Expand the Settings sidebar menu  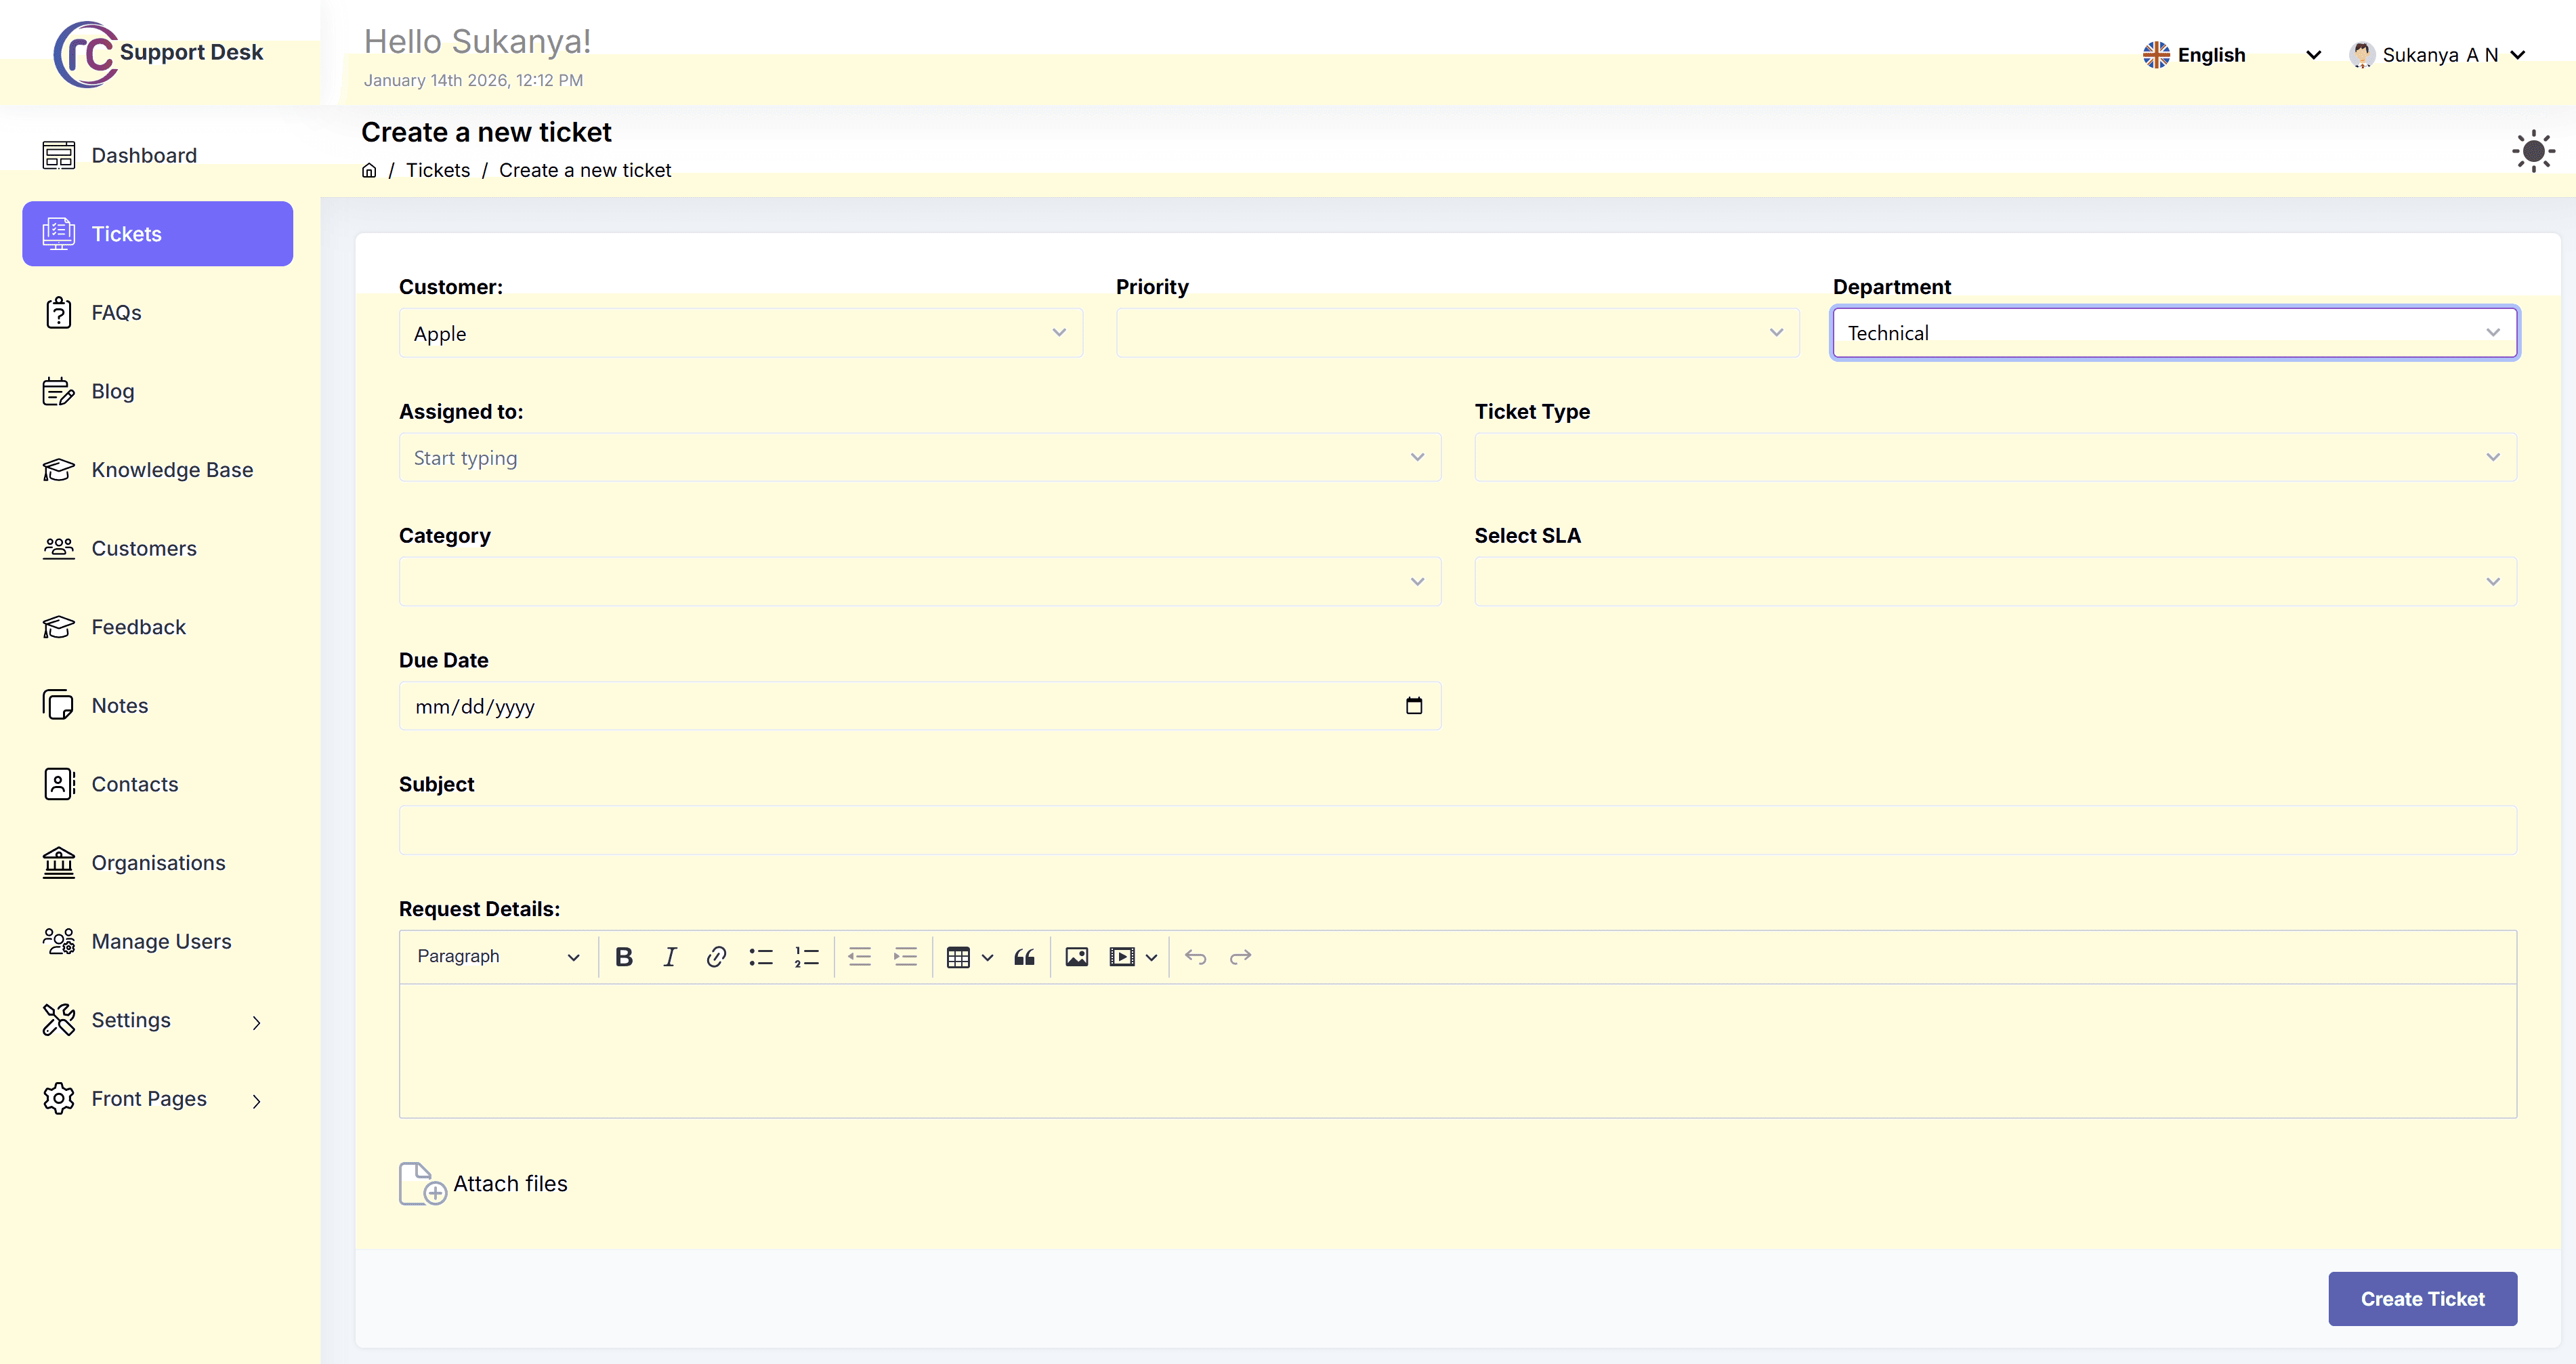coord(157,1020)
